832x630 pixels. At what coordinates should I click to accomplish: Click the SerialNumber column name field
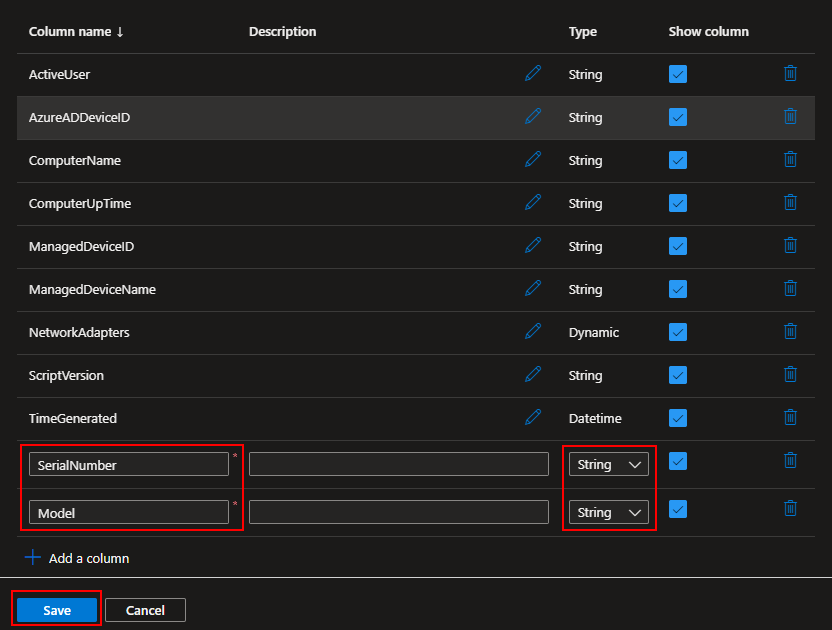pyautogui.click(x=128, y=464)
